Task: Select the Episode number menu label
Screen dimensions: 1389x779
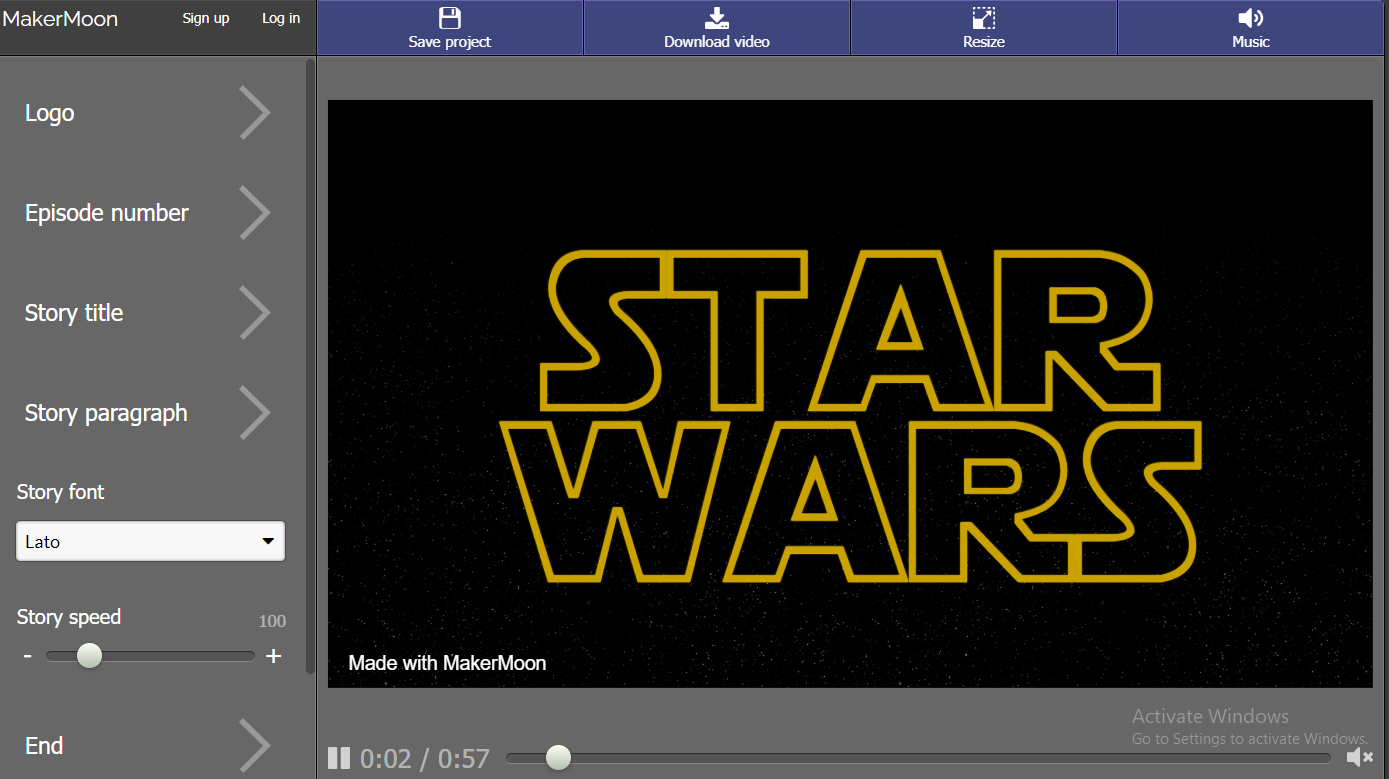Action: pyautogui.click(x=107, y=213)
